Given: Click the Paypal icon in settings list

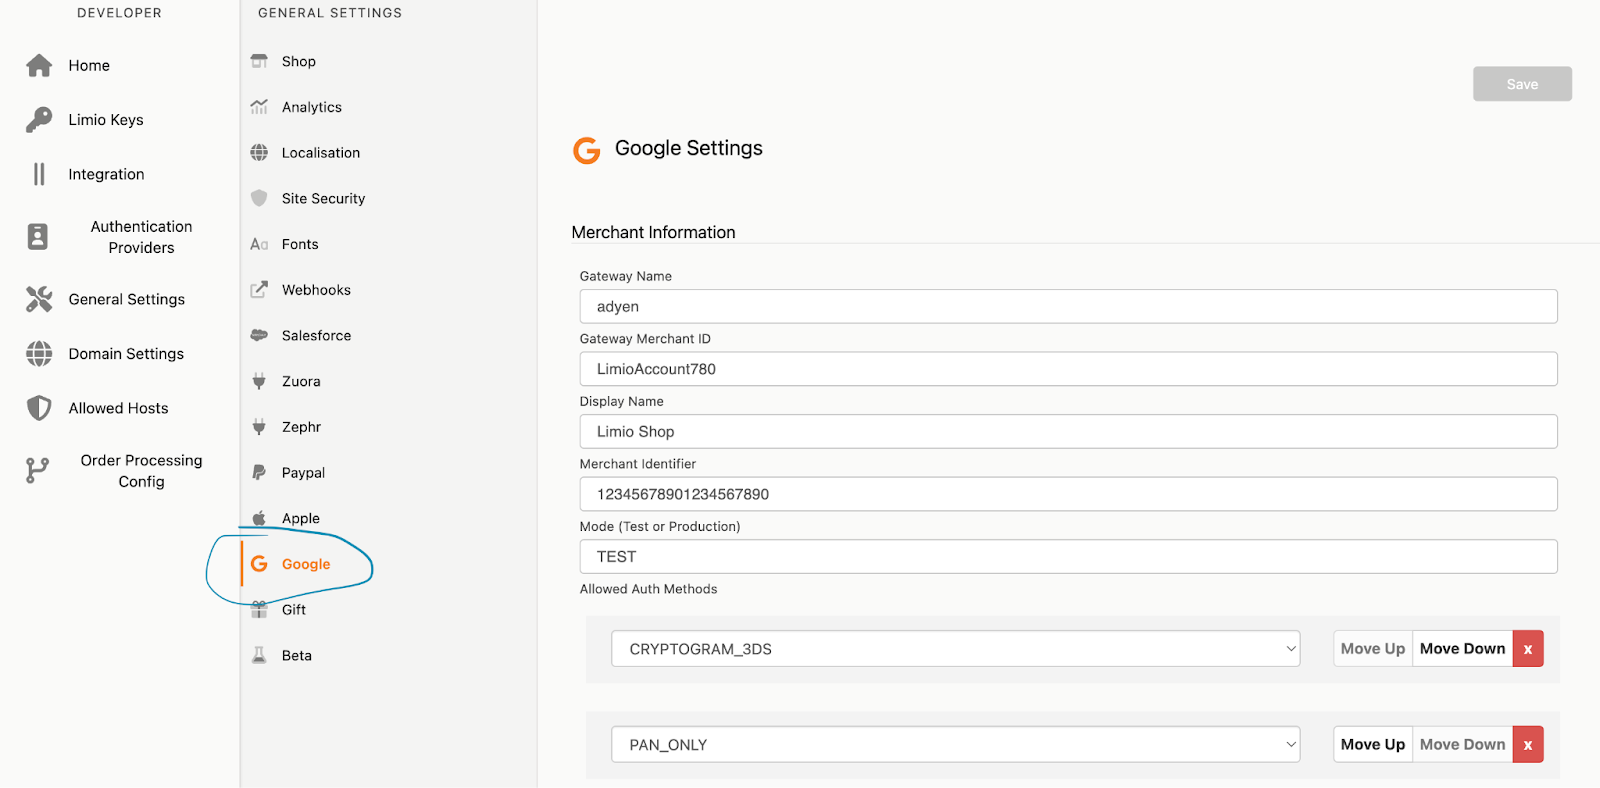Looking at the screenshot, I should click(x=259, y=472).
